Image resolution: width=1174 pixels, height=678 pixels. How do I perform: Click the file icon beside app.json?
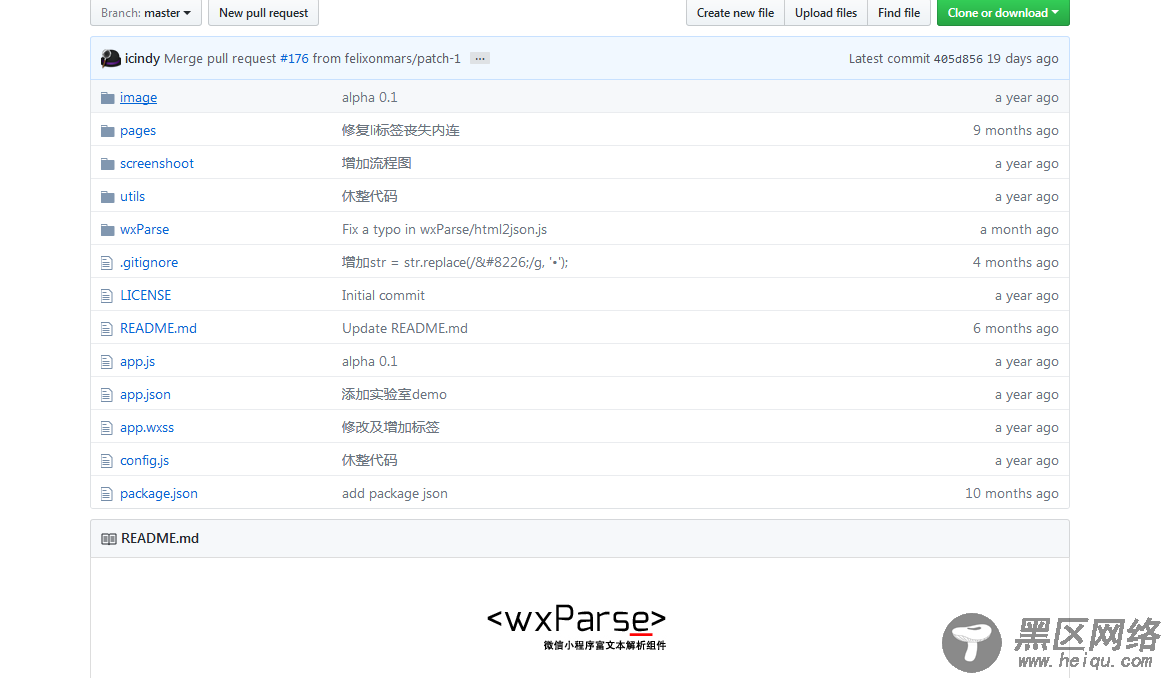pyautogui.click(x=106, y=394)
